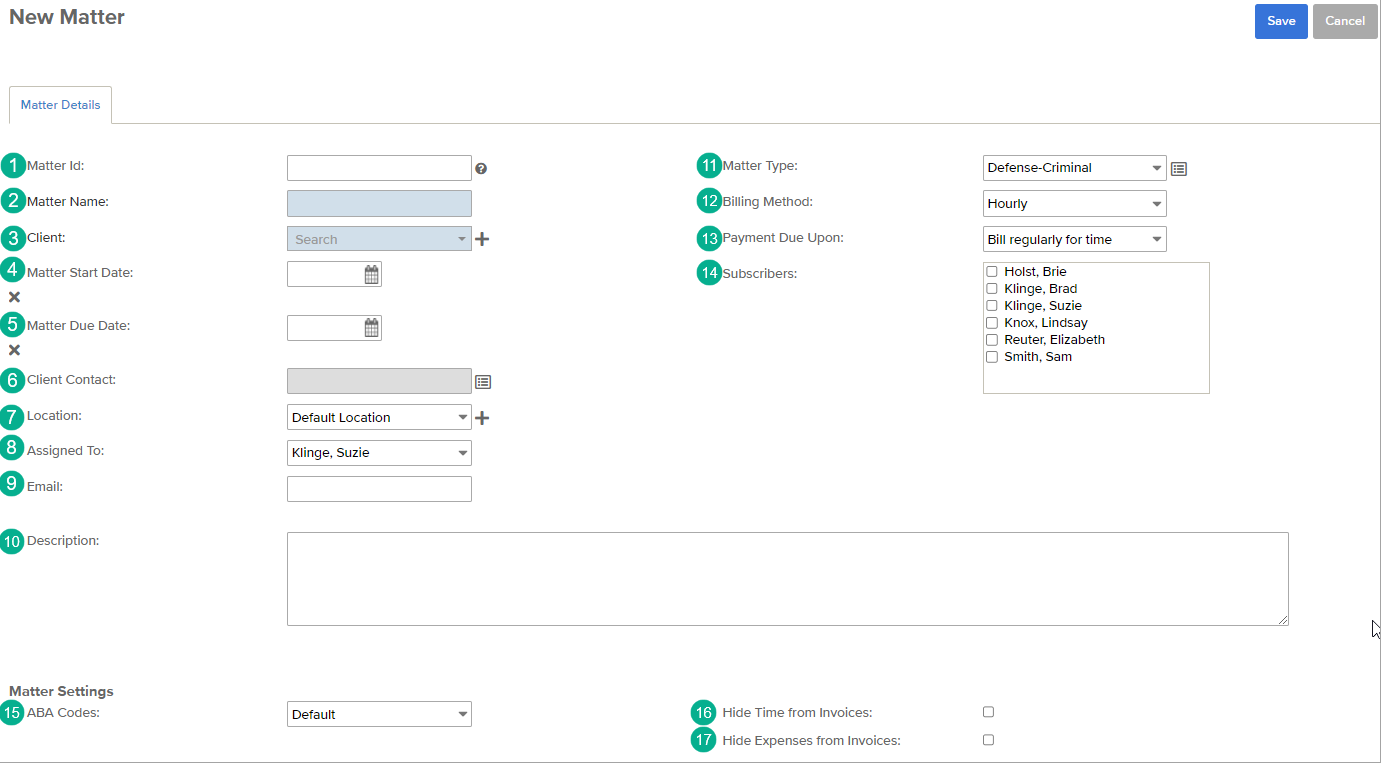
Task: Toggle Hide Expenses from Invoices checkbox
Action: pos(988,740)
